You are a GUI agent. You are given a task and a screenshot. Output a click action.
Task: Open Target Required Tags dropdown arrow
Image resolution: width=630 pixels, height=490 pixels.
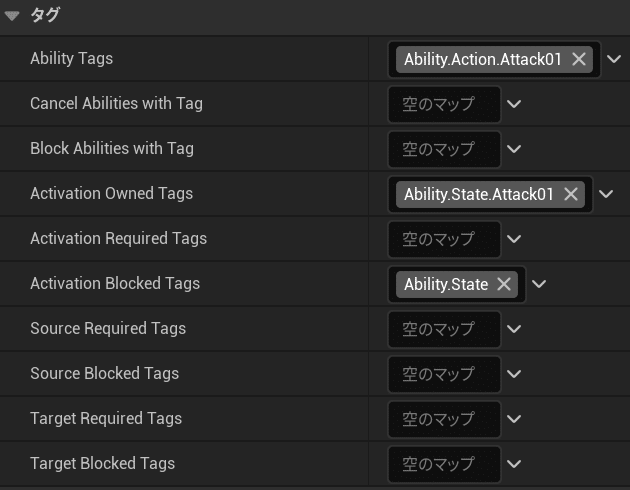coord(514,419)
